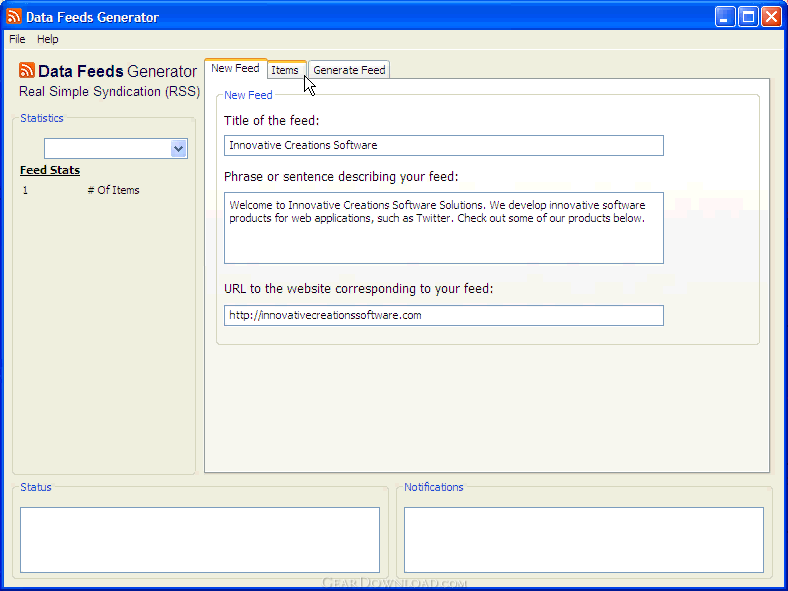Image resolution: width=788 pixels, height=591 pixels.
Task: Maximize the Data Feeds Generator window
Action: click(x=748, y=17)
